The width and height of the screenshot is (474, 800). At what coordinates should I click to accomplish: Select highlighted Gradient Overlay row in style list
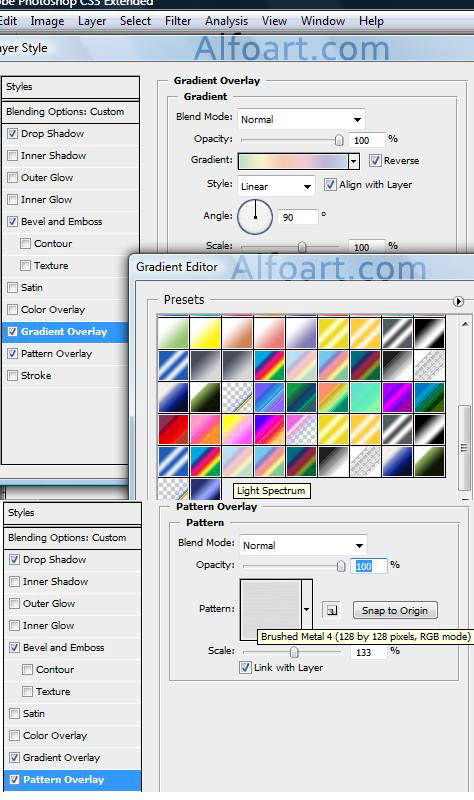[65, 332]
